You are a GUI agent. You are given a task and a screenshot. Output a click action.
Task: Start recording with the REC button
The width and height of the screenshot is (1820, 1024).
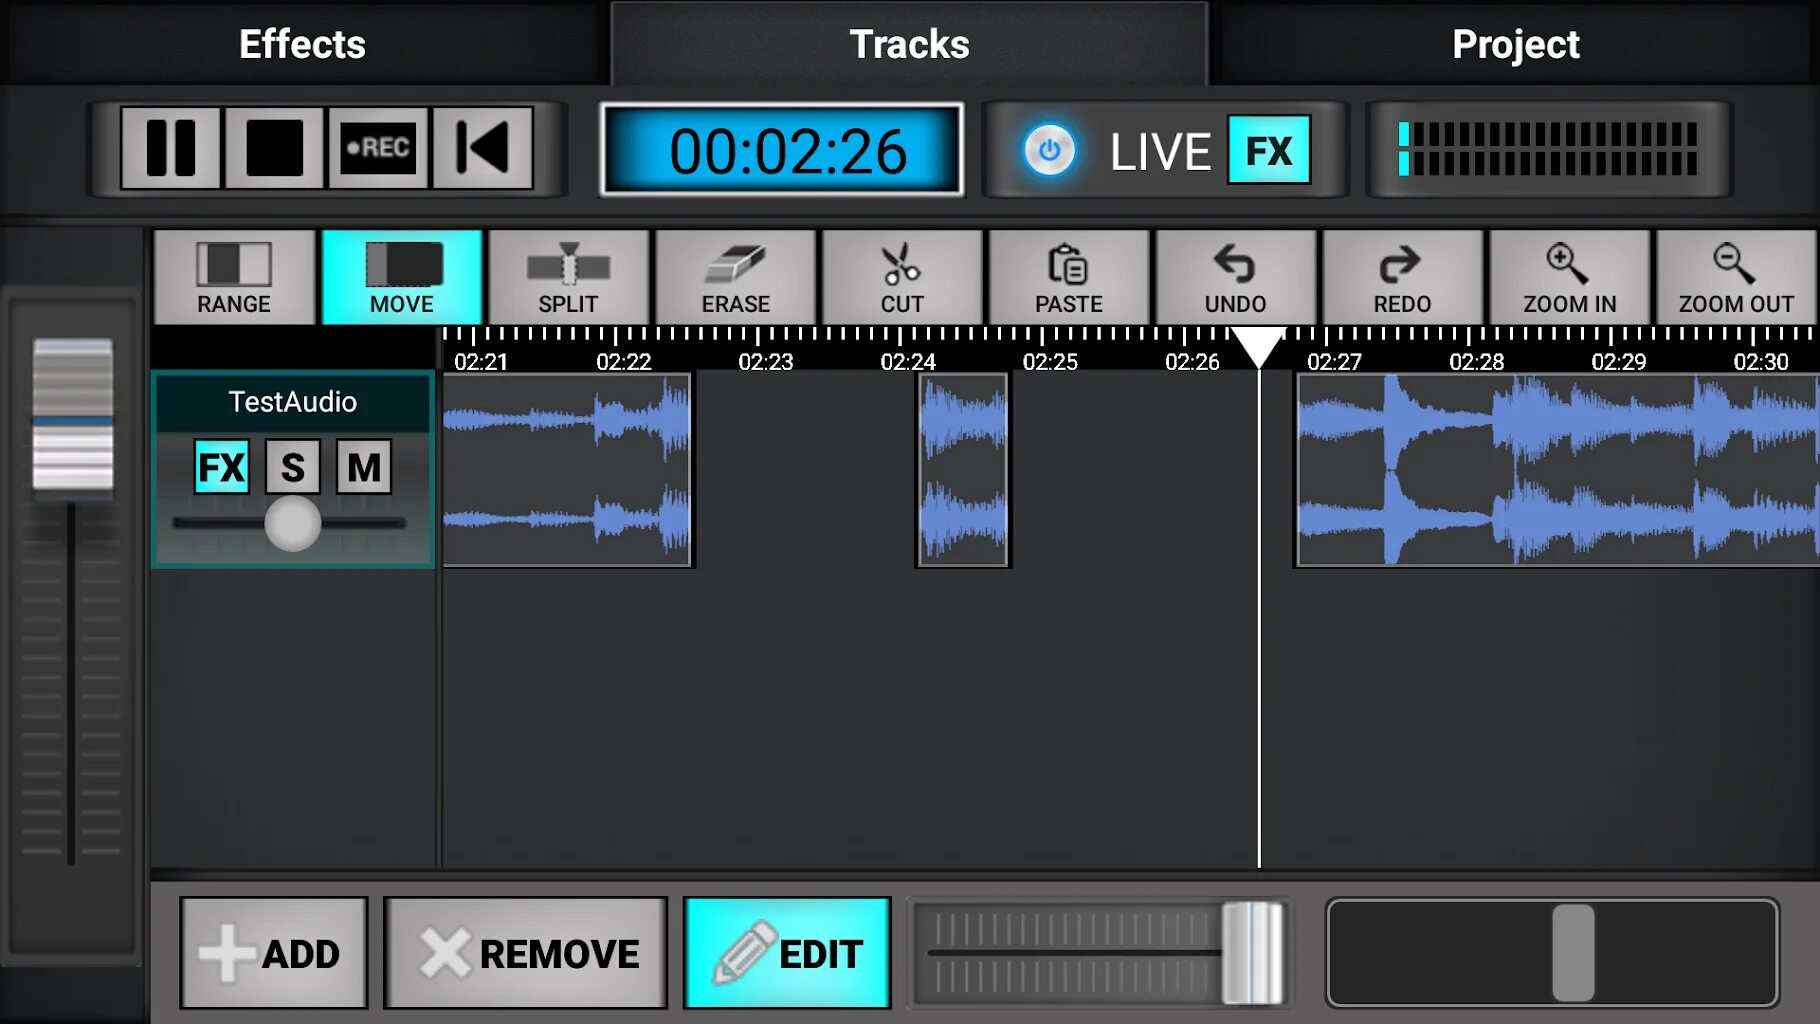(x=378, y=148)
